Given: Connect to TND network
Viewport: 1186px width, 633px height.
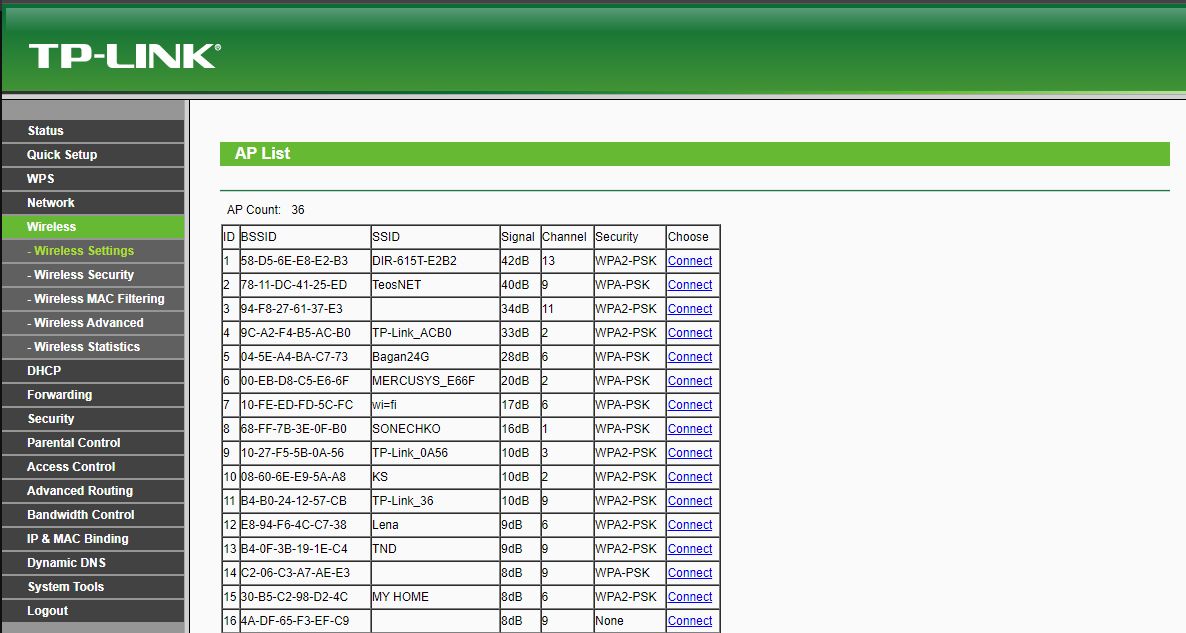Looking at the screenshot, I should [690, 549].
